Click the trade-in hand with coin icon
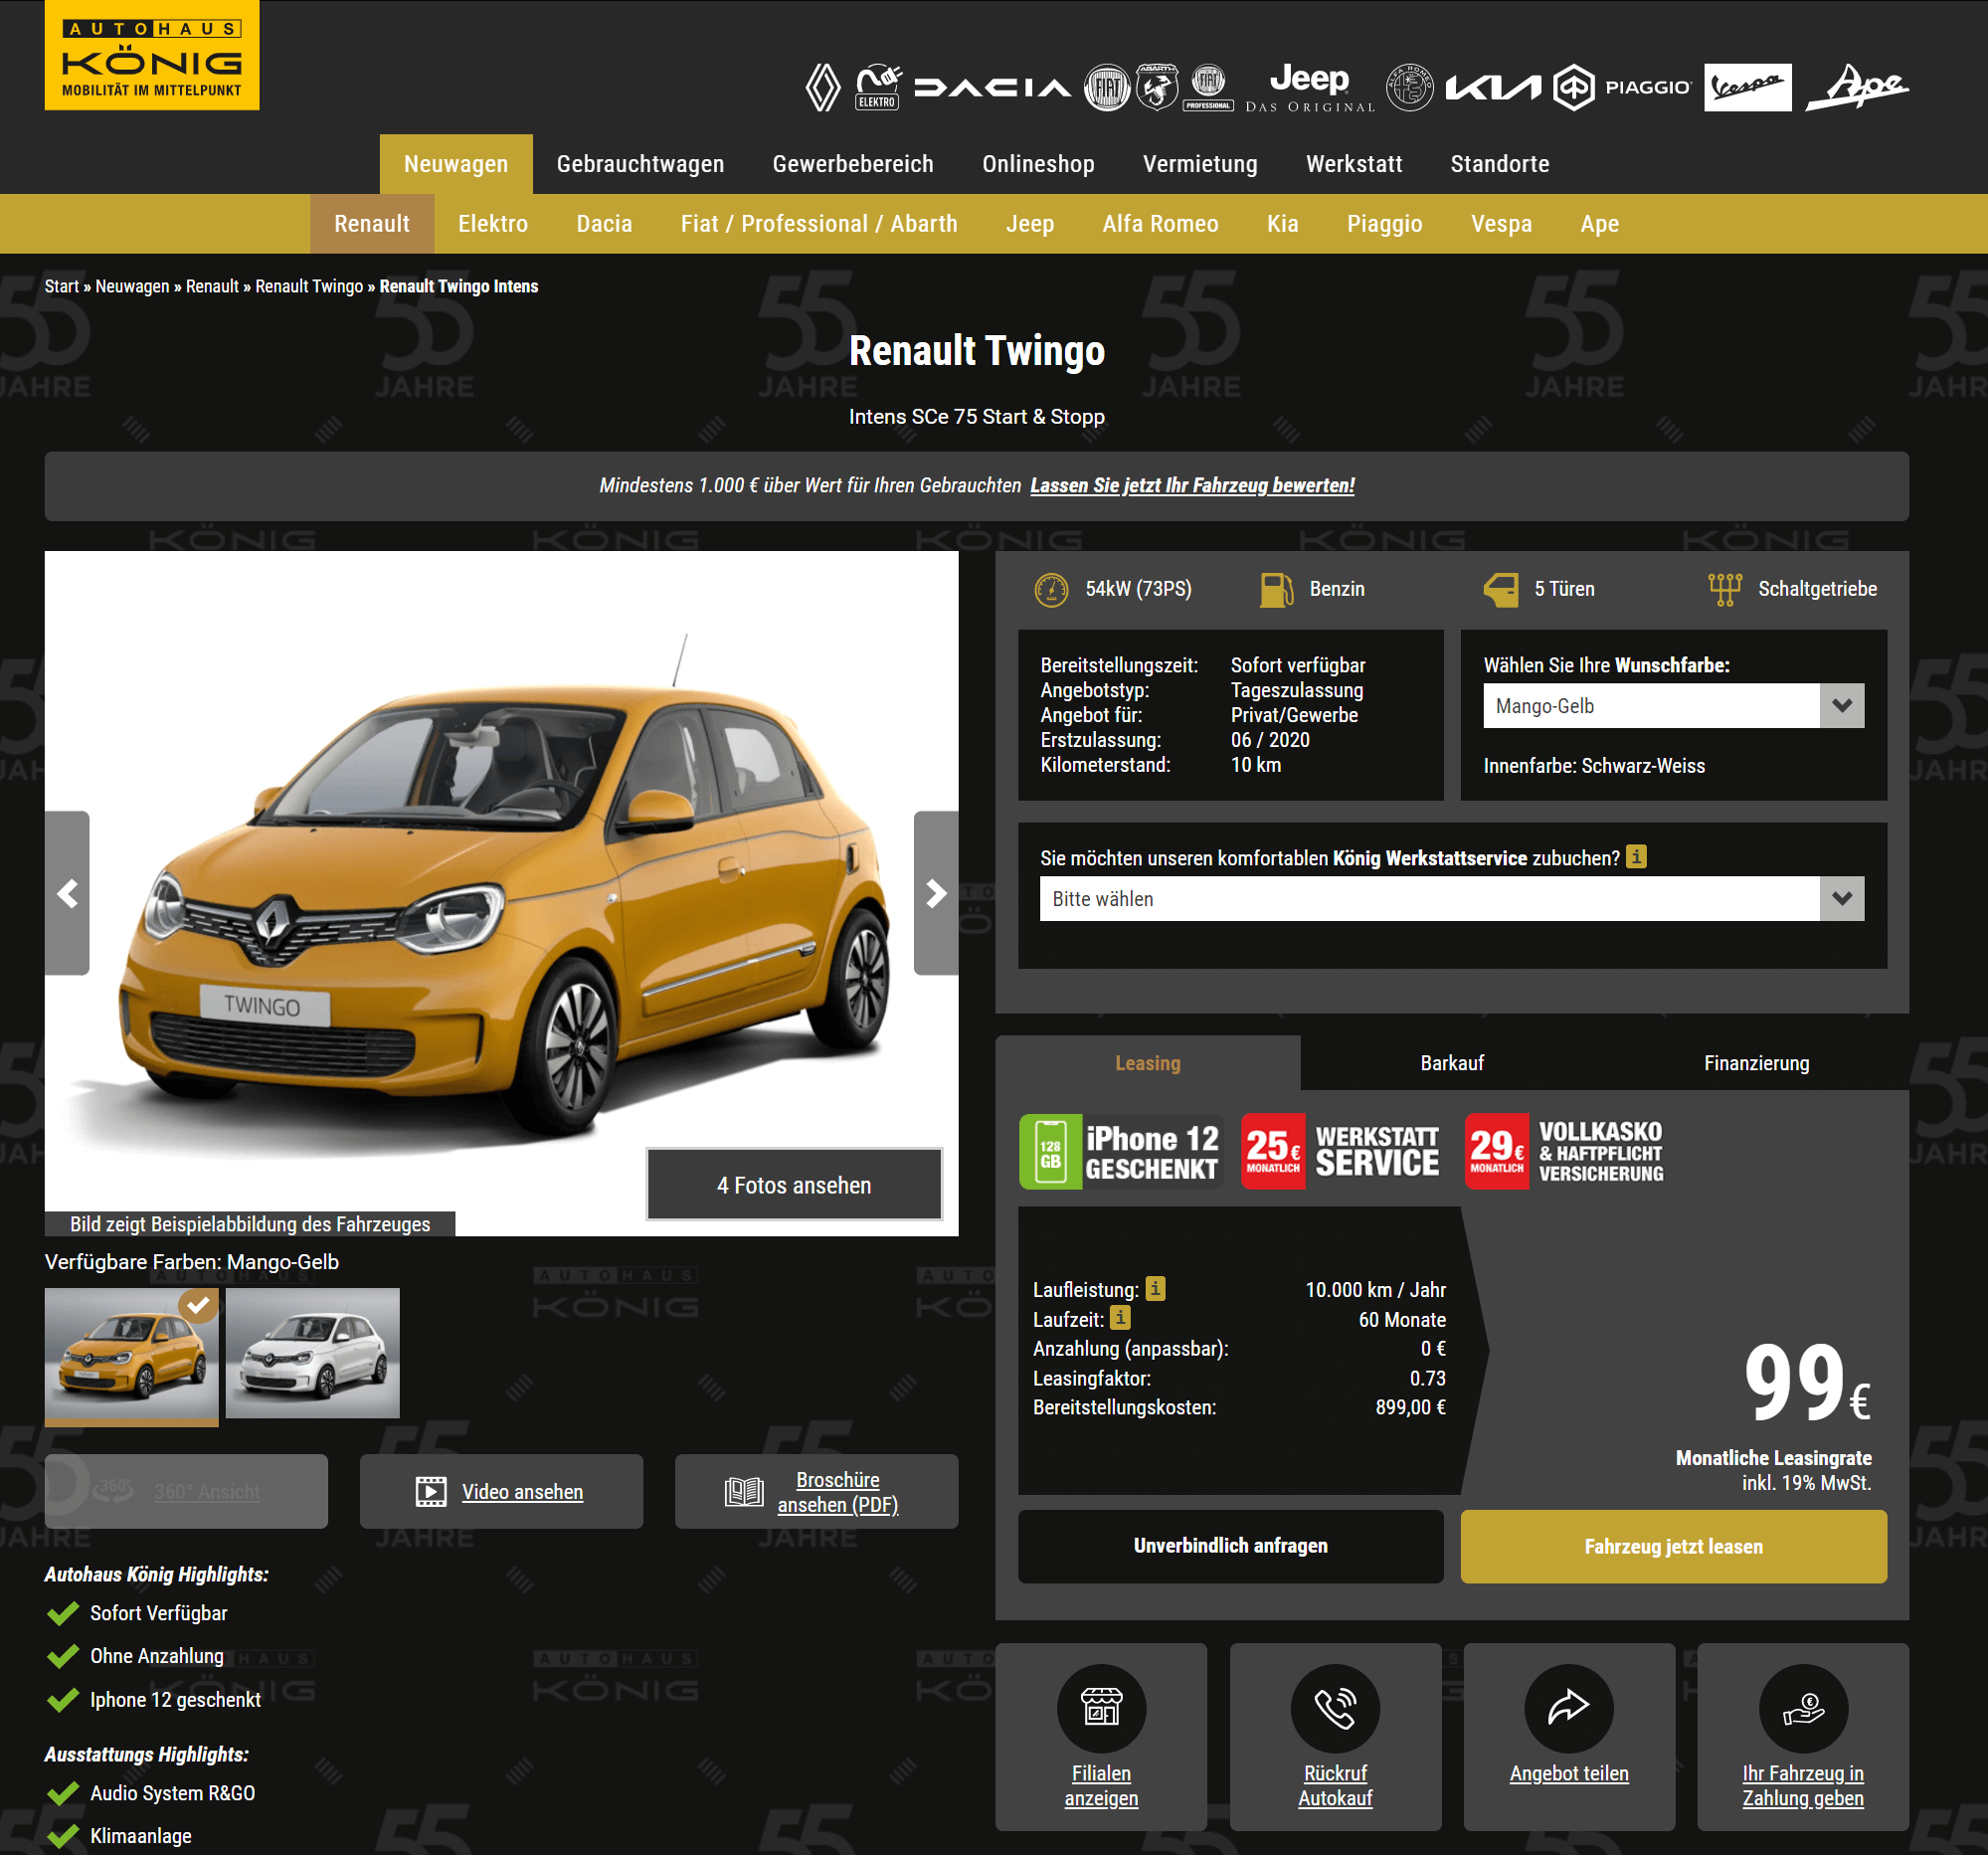 point(1803,1708)
